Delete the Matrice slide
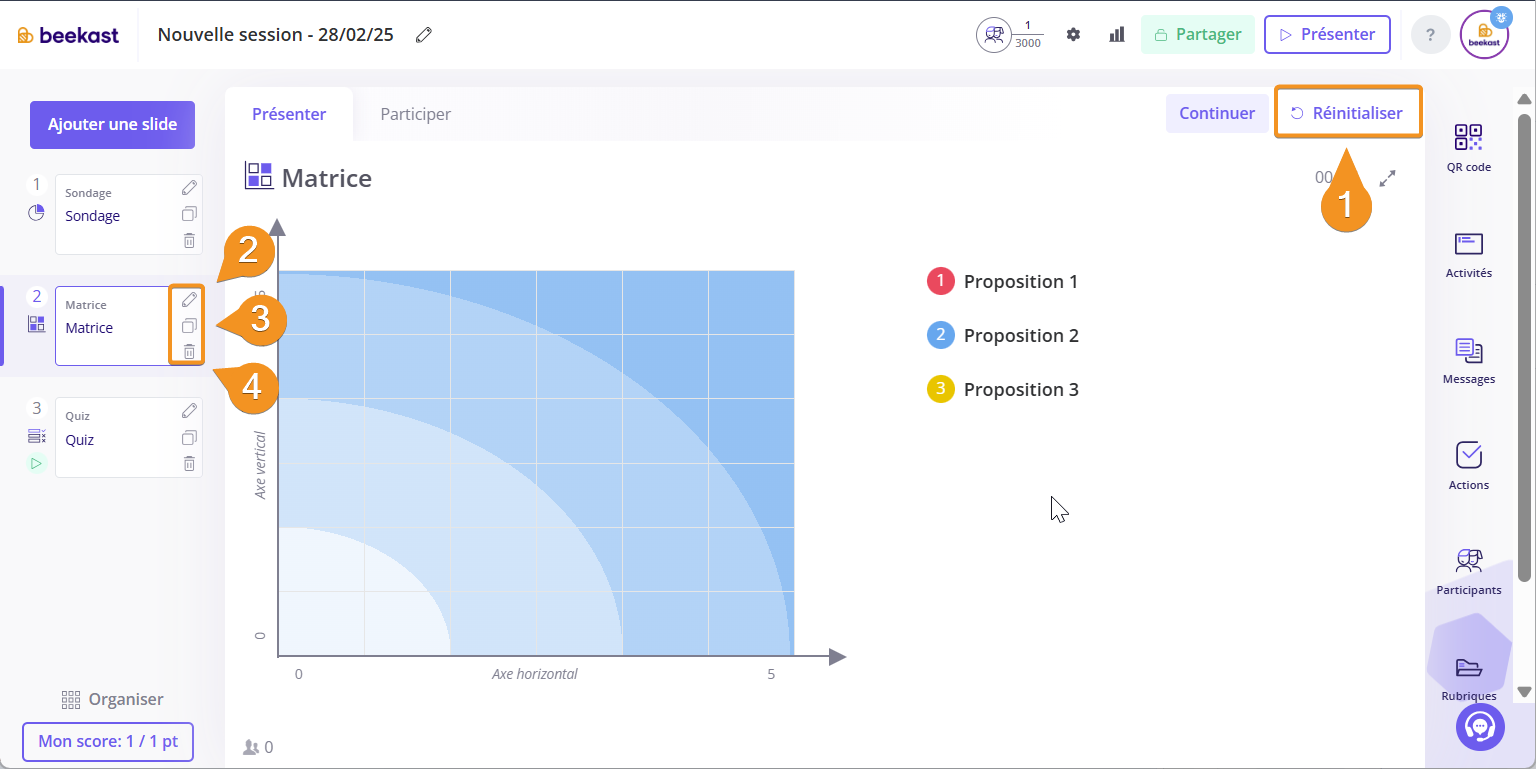Screen dimensions: 1536x769 189,352
